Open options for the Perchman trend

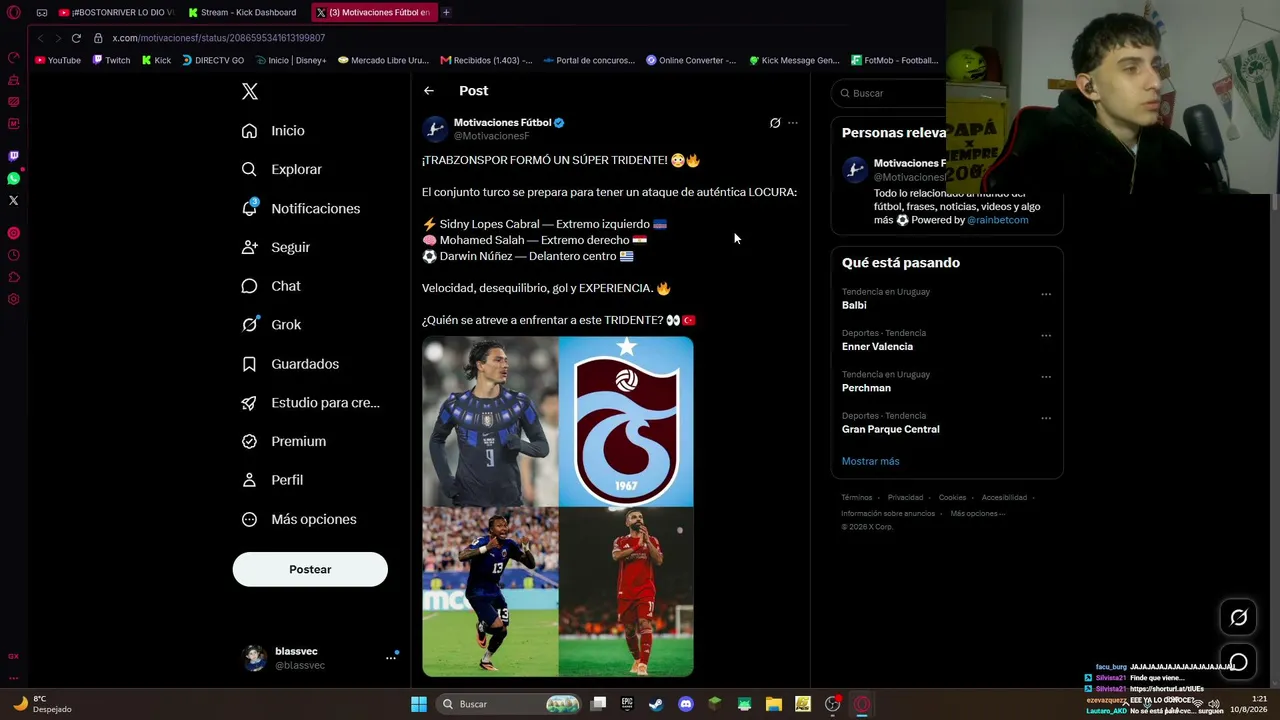1046,377
